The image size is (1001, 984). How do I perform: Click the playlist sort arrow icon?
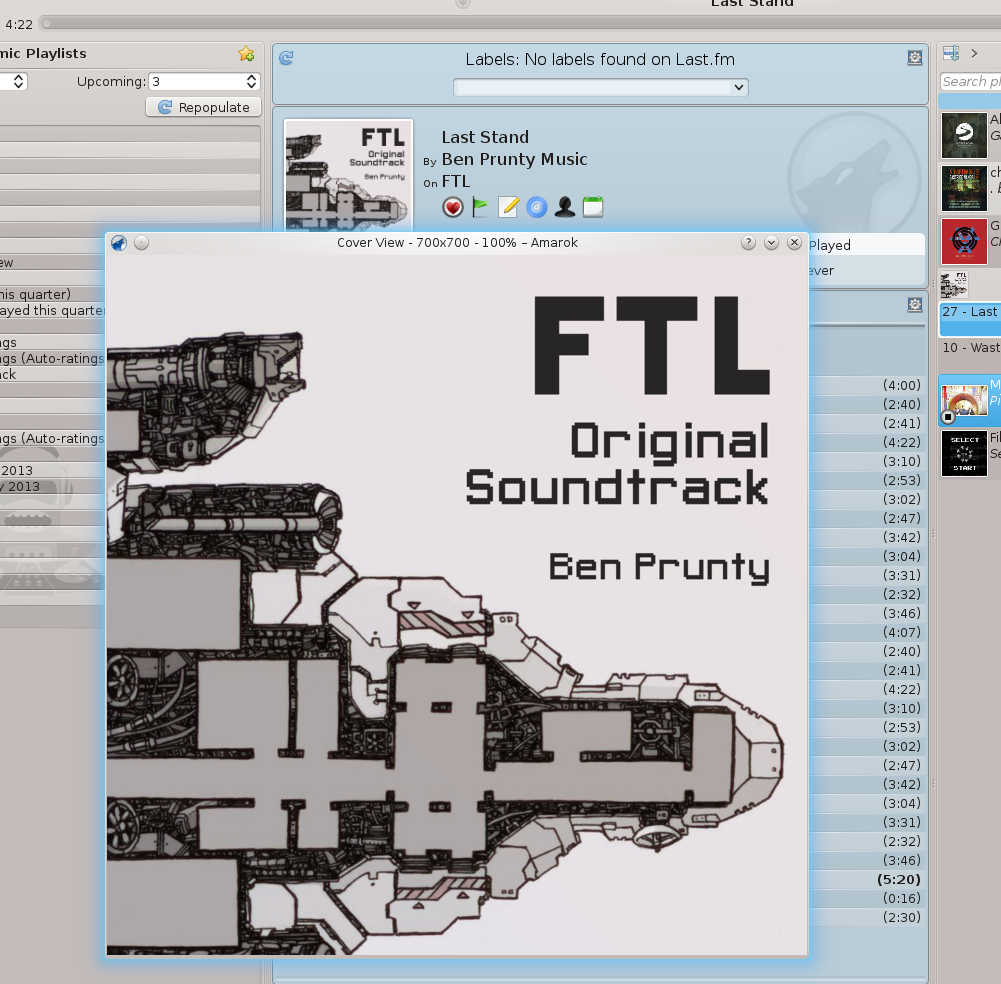(951, 53)
